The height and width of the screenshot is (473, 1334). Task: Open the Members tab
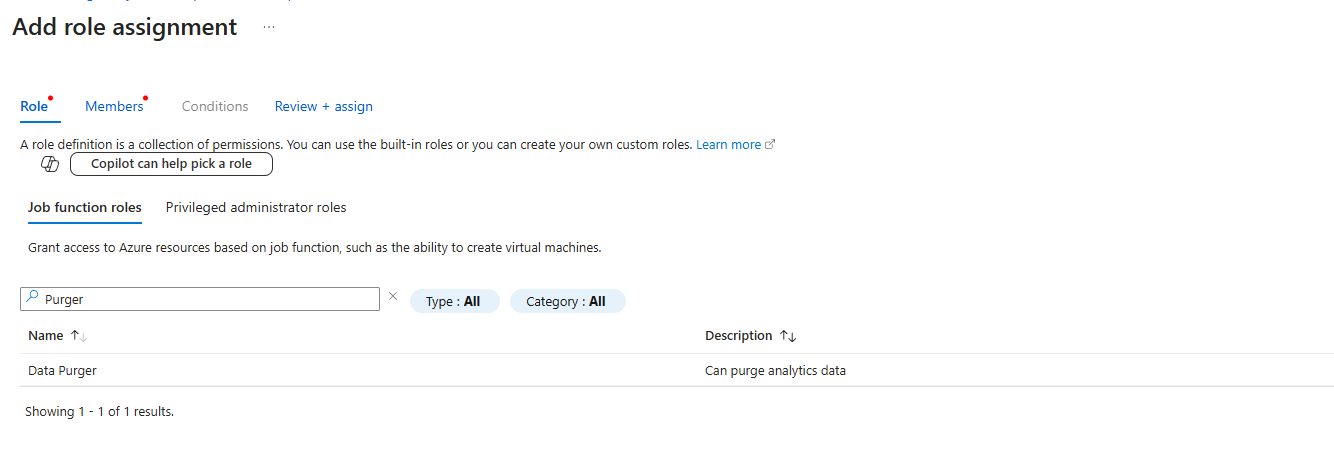click(x=114, y=106)
